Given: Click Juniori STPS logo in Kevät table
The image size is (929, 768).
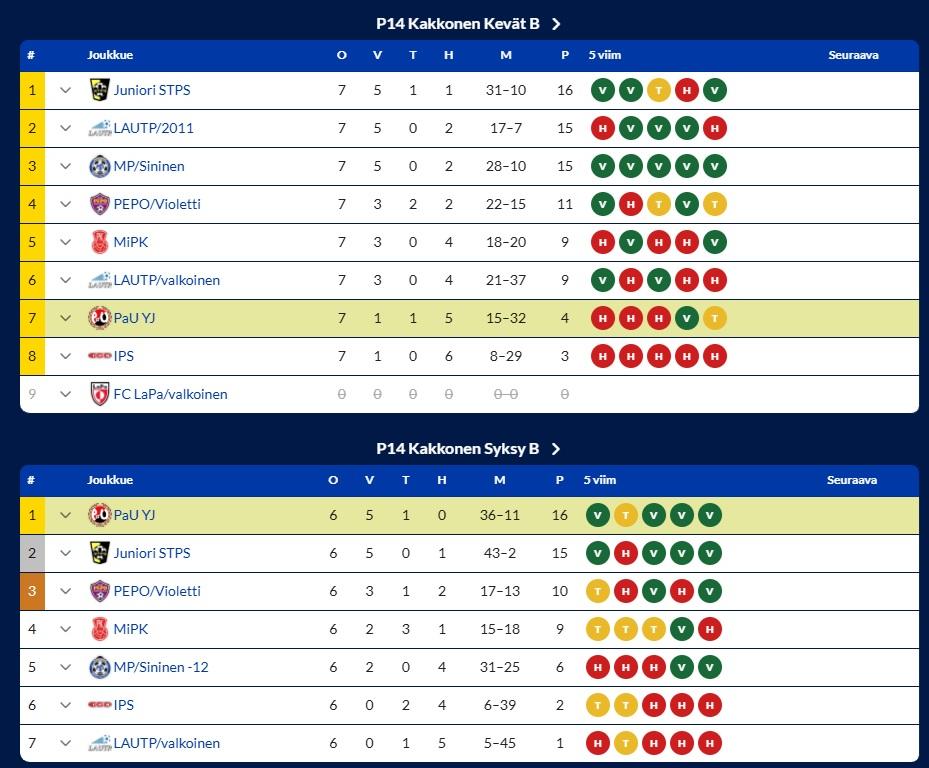Looking at the screenshot, I should pyautogui.click(x=99, y=90).
